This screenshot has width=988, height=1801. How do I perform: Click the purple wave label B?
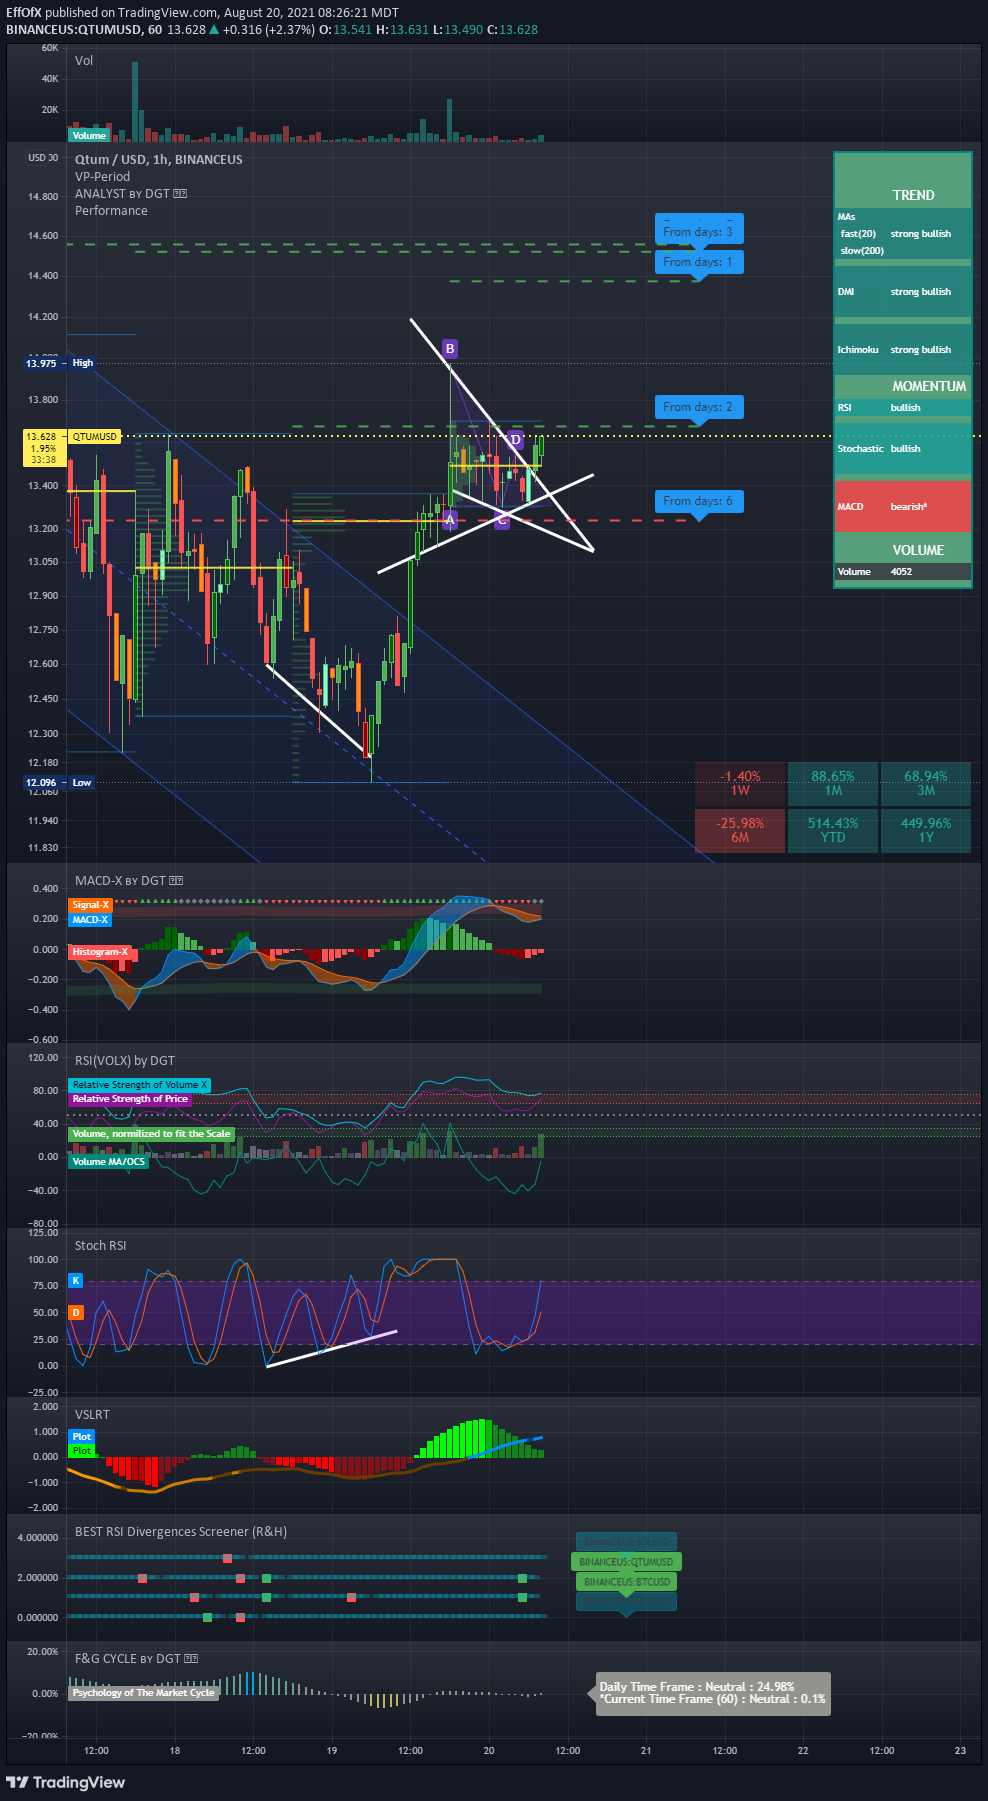coord(450,348)
